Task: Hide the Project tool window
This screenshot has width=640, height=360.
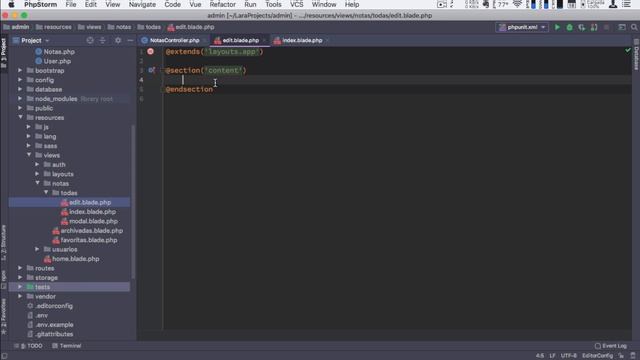Action: tap(130, 40)
